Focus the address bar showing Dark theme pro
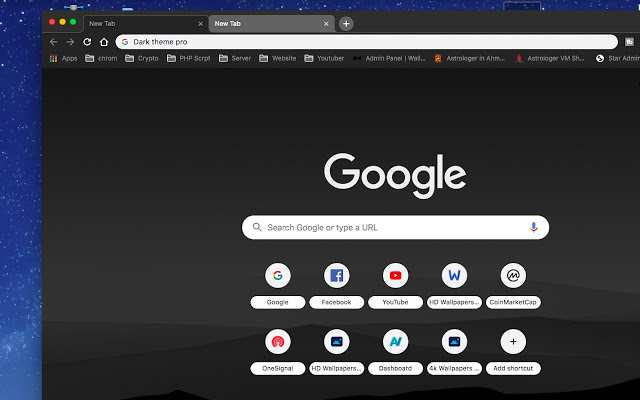 [x=367, y=42]
